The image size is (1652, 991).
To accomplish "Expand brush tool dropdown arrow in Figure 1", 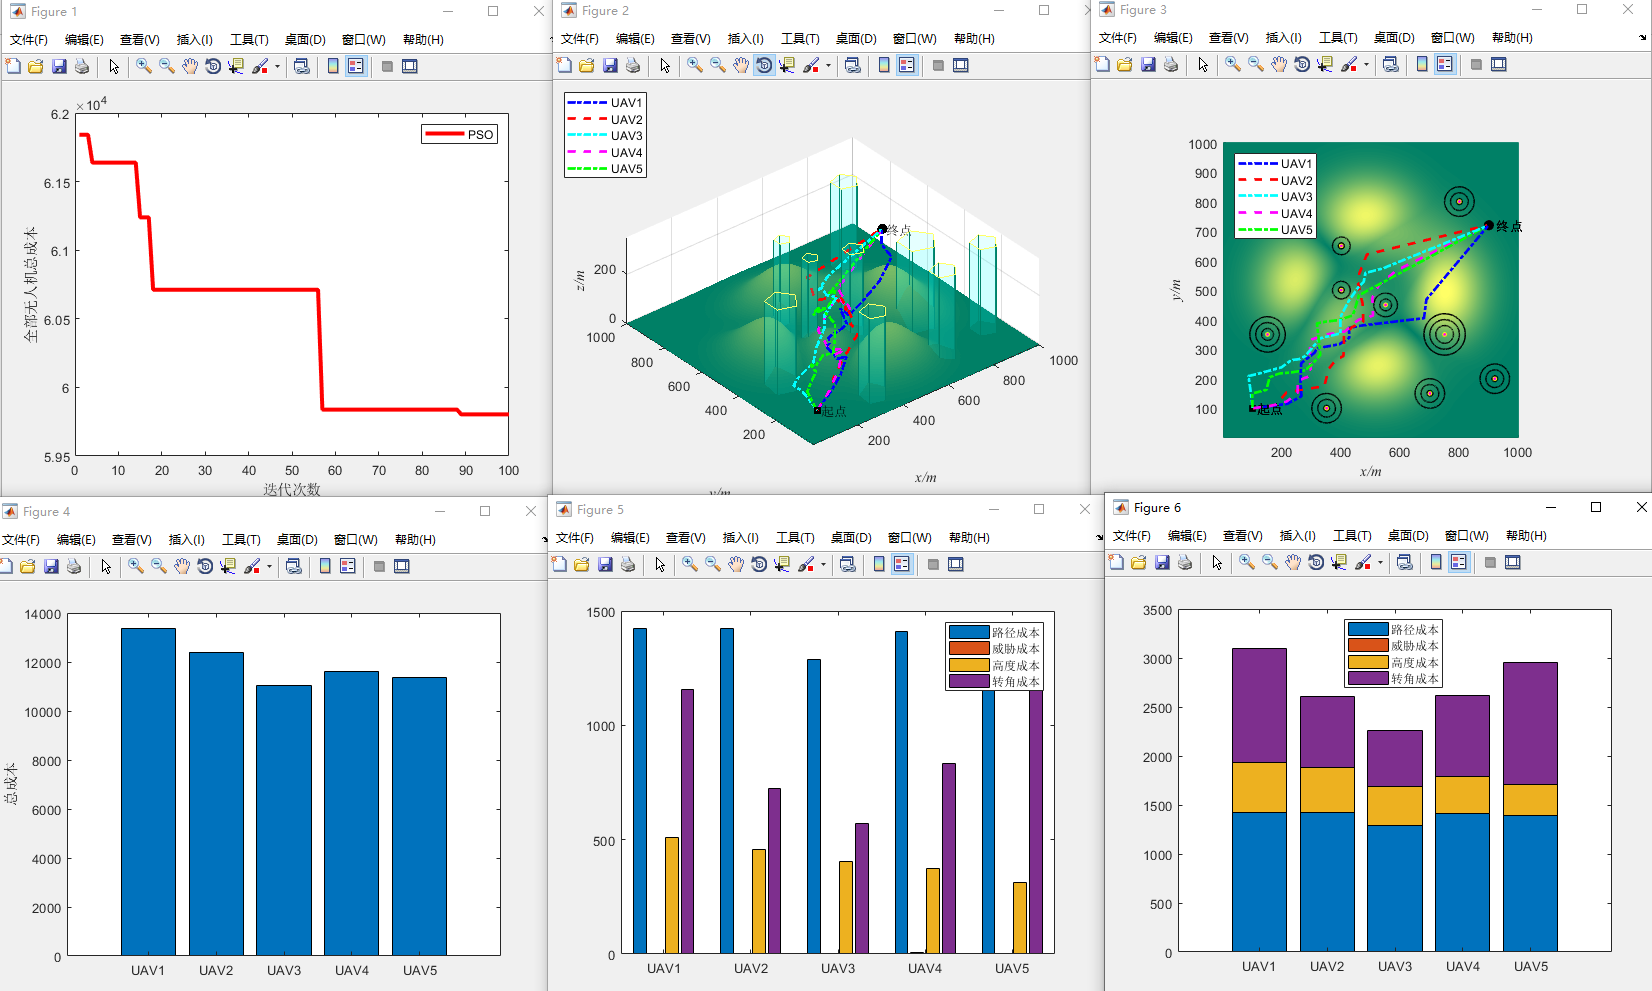I will [277, 67].
